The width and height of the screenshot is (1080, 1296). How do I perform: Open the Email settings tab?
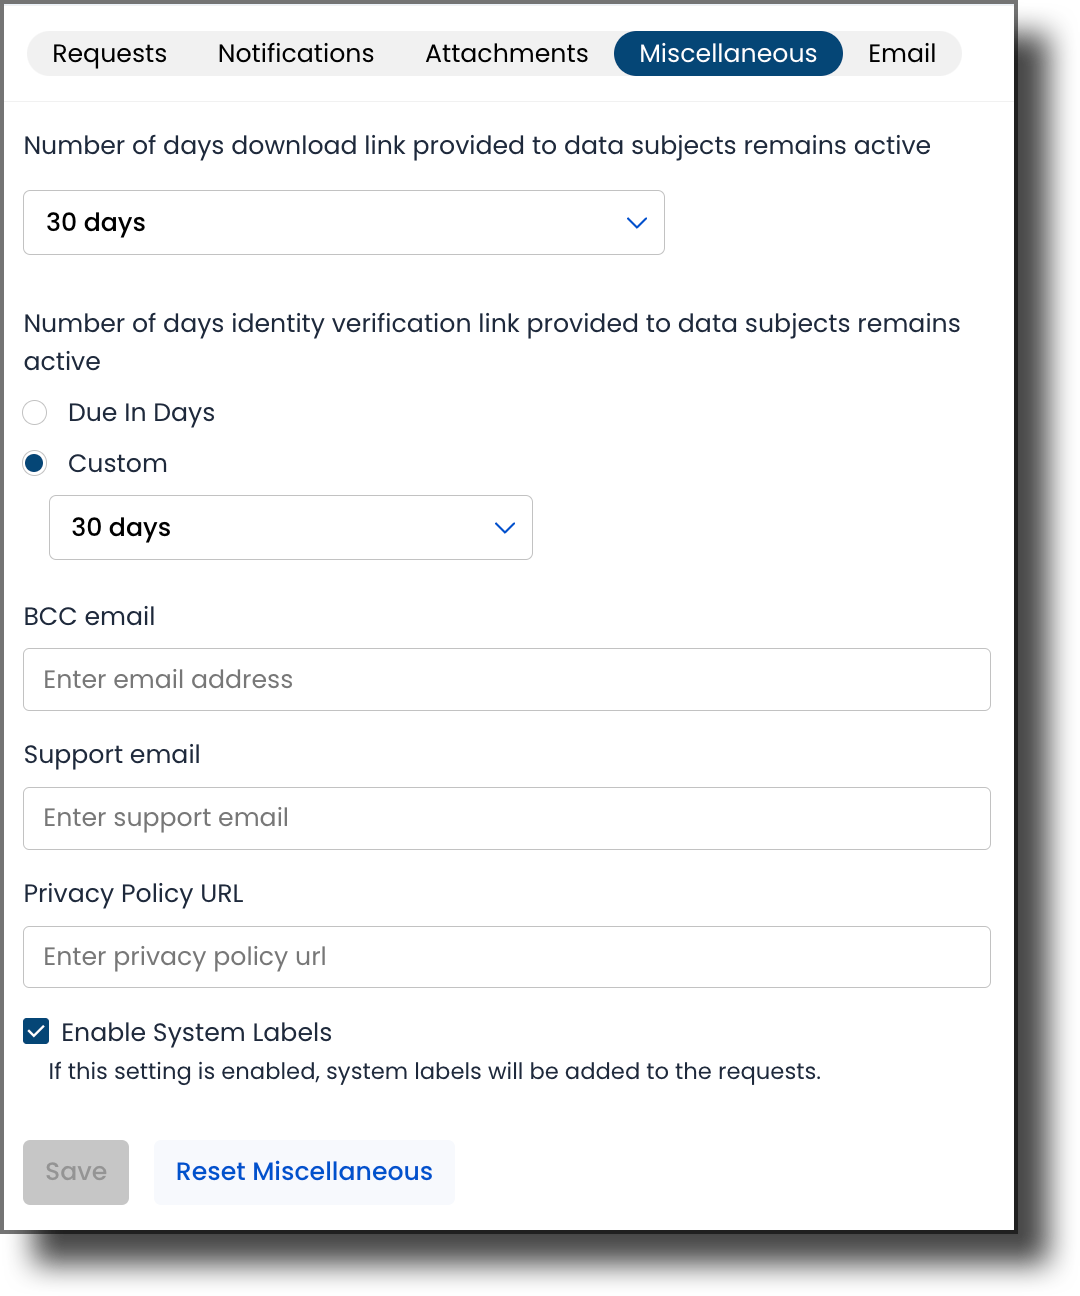tap(901, 53)
